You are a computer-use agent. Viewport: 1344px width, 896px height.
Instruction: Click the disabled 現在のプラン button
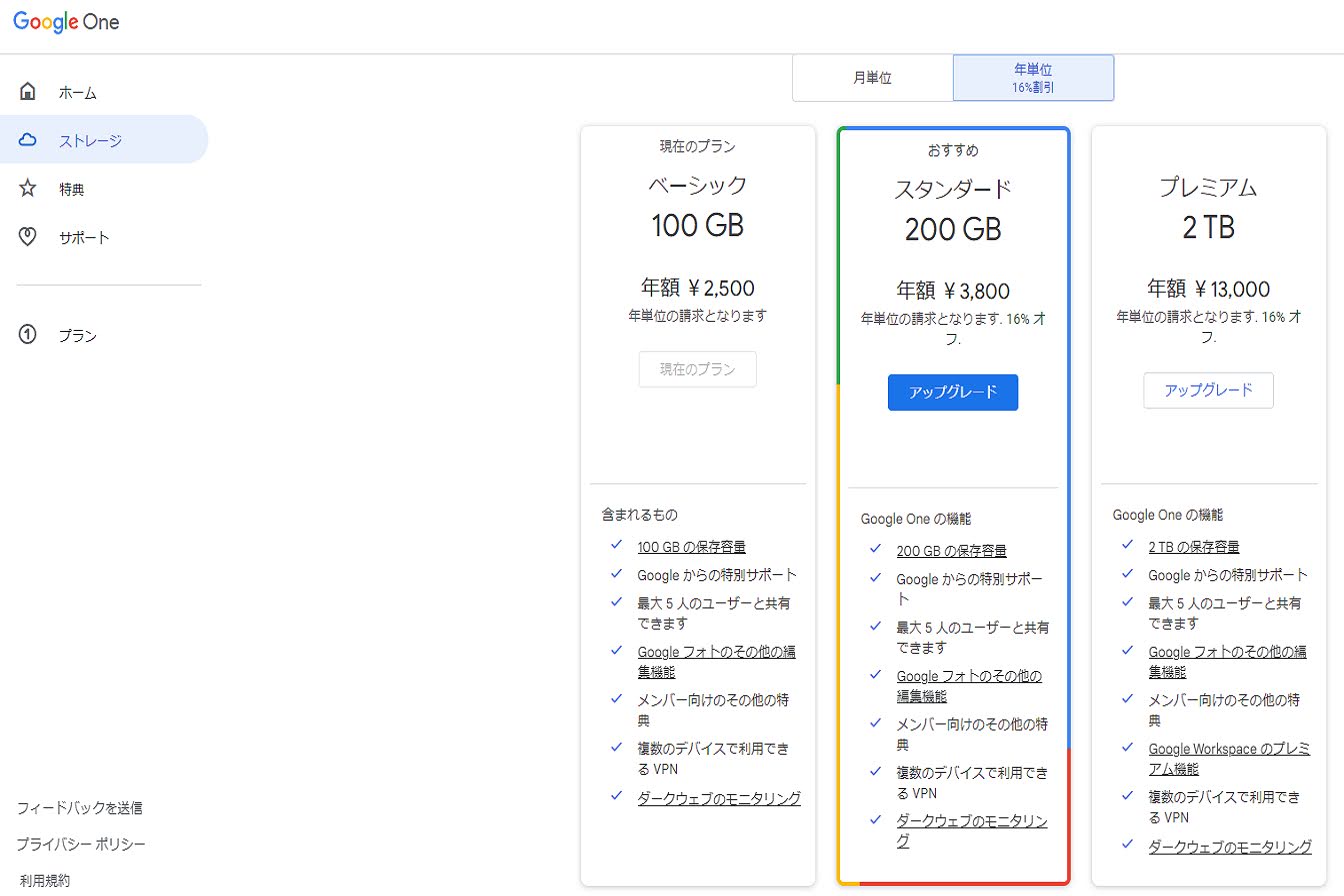click(697, 369)
